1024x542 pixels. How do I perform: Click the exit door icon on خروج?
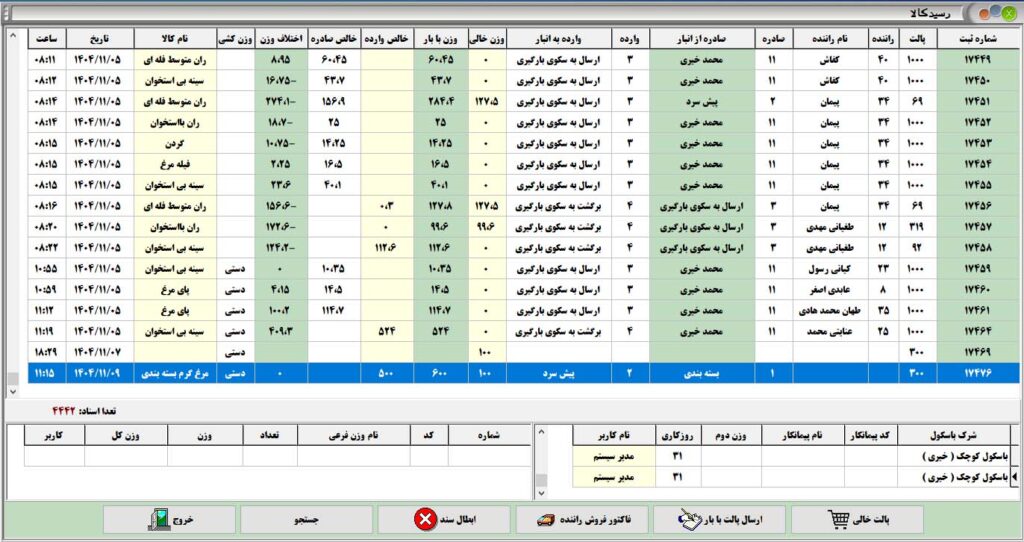tap(159, 519)
